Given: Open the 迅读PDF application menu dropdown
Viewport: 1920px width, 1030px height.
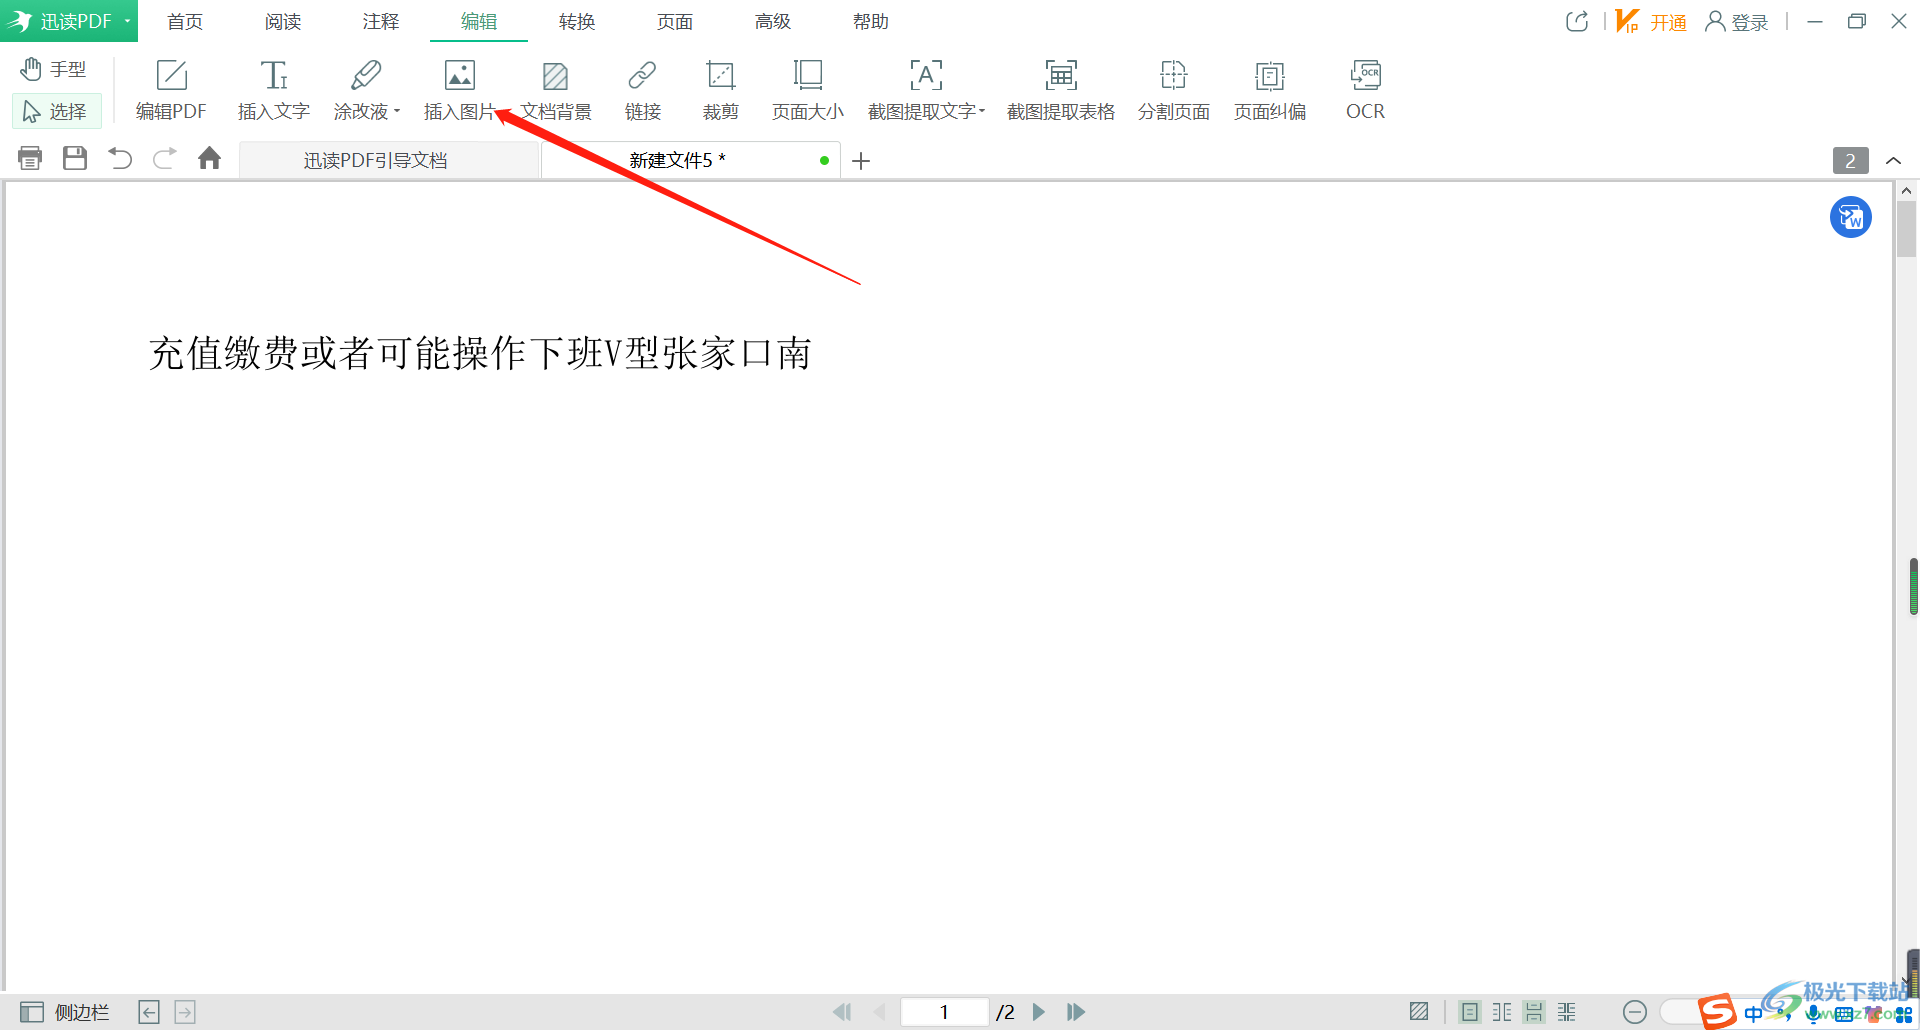Looking at the screenshot, I should click(x=69, y=21).
